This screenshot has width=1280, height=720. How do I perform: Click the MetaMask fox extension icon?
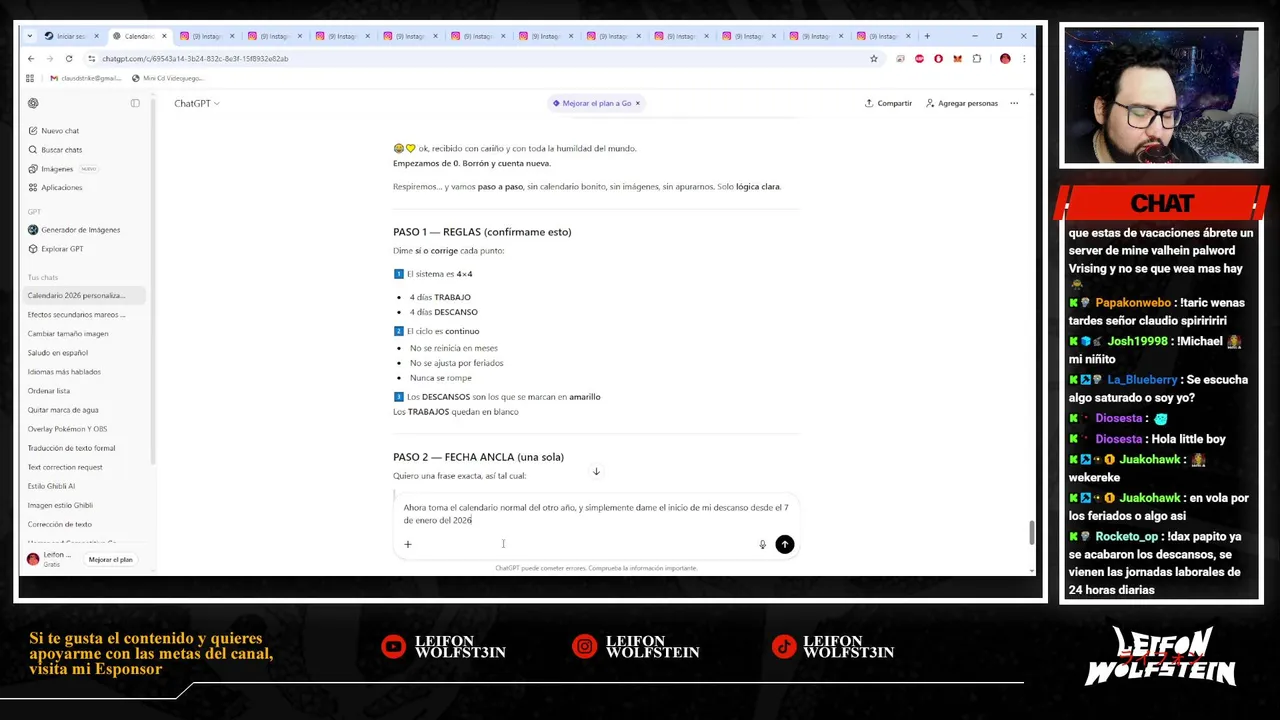(x=957, y=59)
